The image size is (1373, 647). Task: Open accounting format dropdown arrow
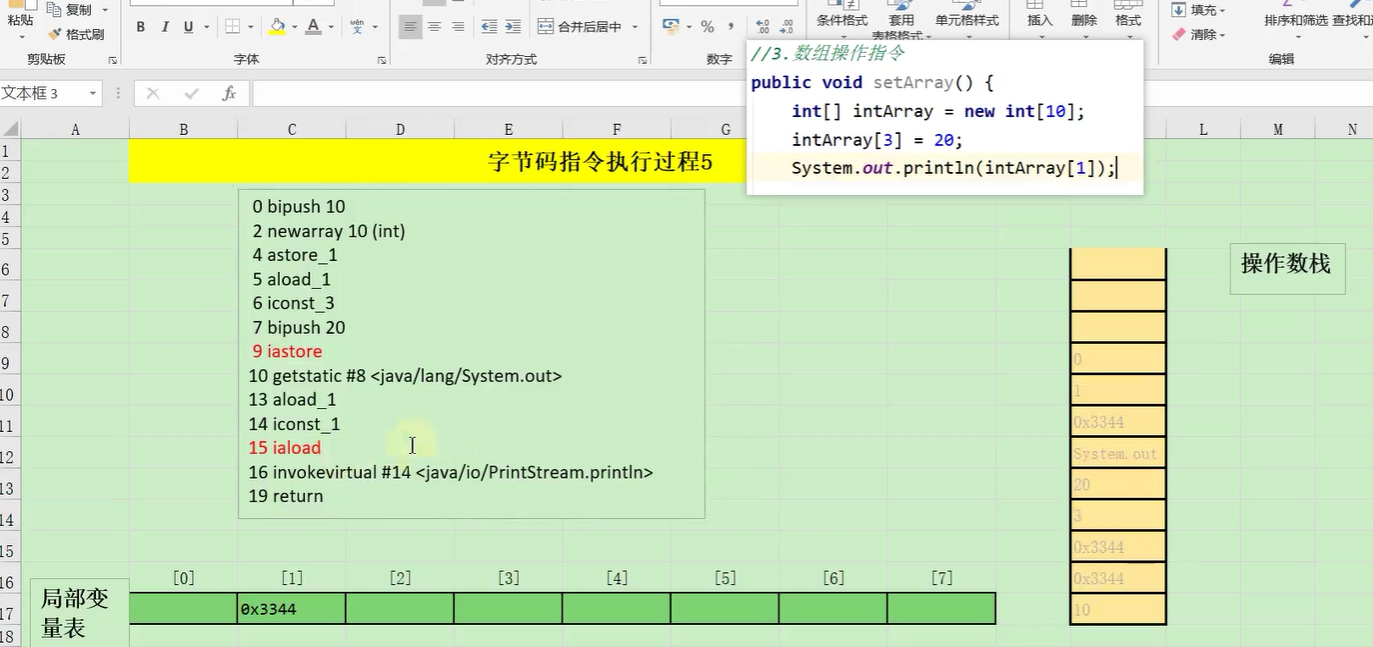(x=687, y=27)
